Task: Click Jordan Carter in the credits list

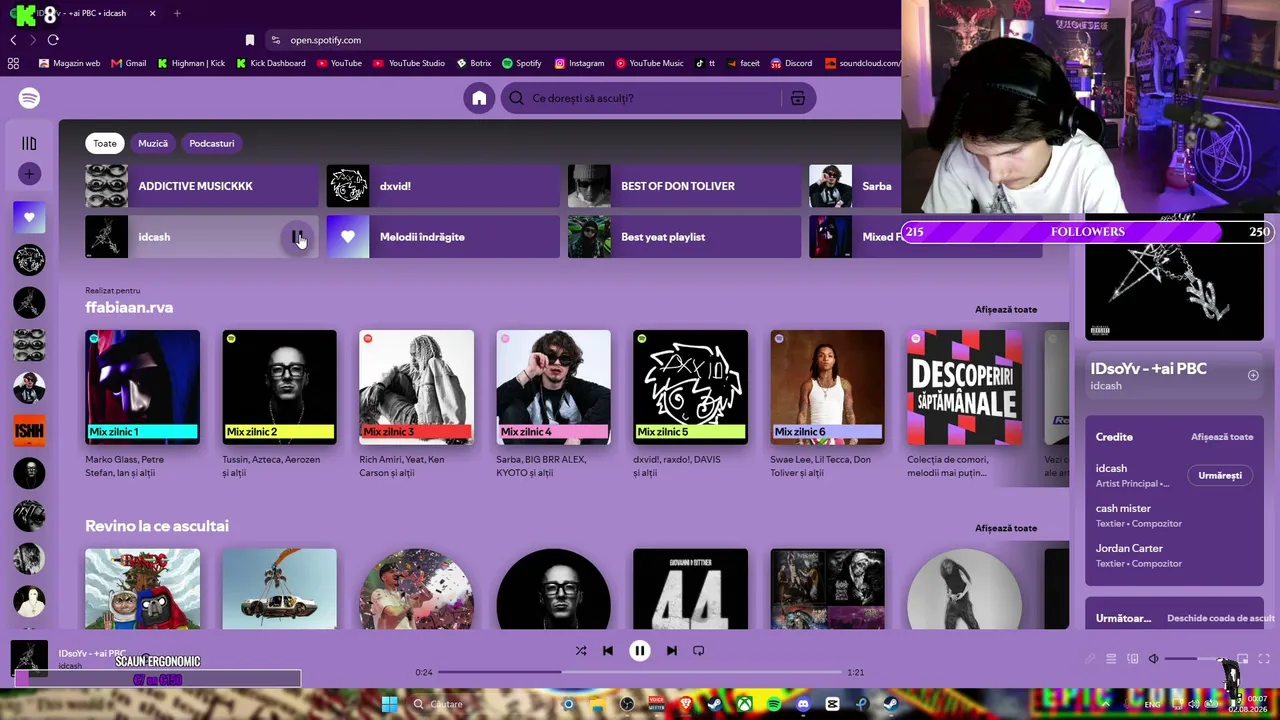Action: point(1129,548)
